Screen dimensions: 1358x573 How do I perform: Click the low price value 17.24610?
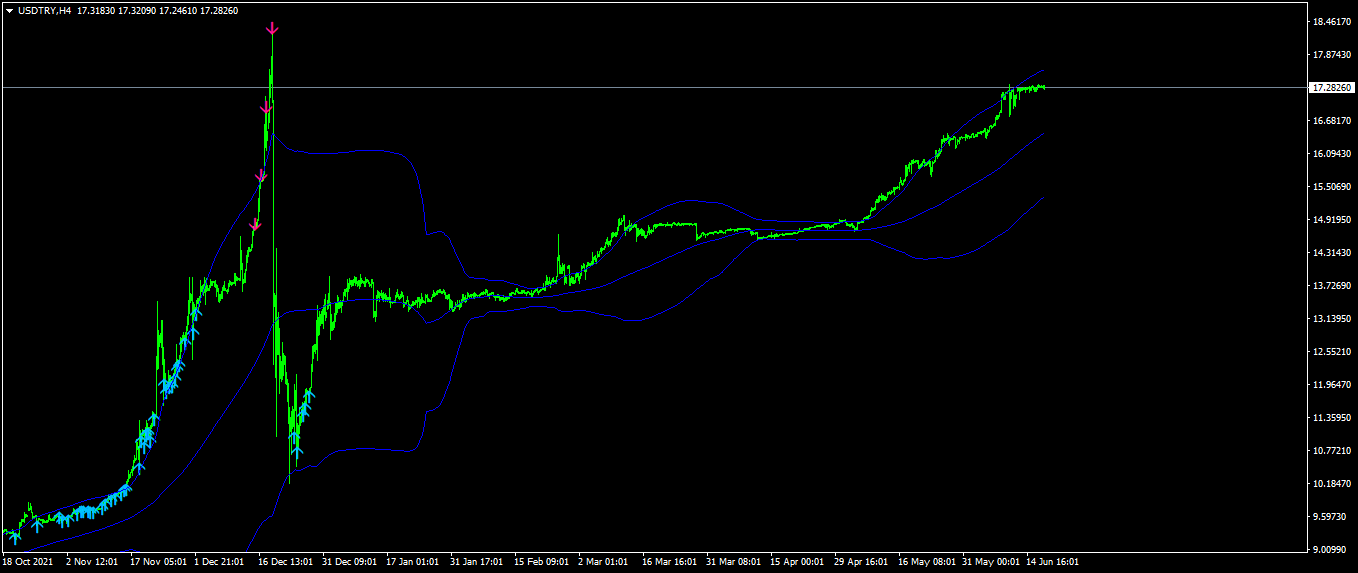click(x=179, y=10)
